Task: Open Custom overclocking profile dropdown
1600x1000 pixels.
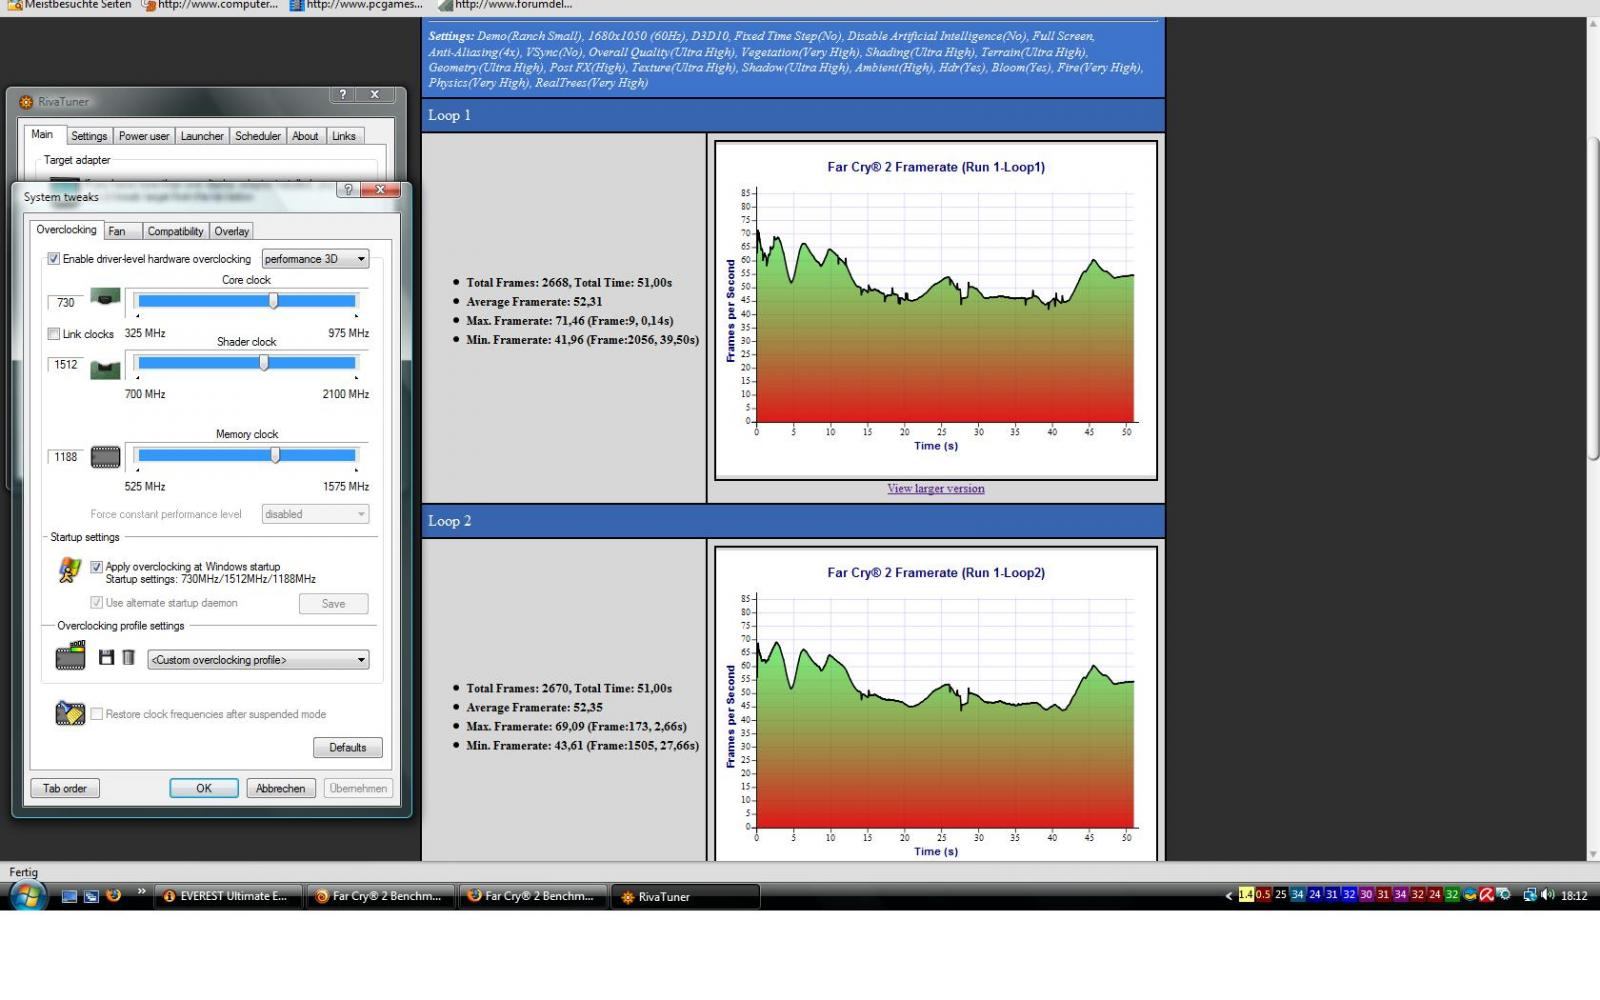Action: (x=258, y=659)
